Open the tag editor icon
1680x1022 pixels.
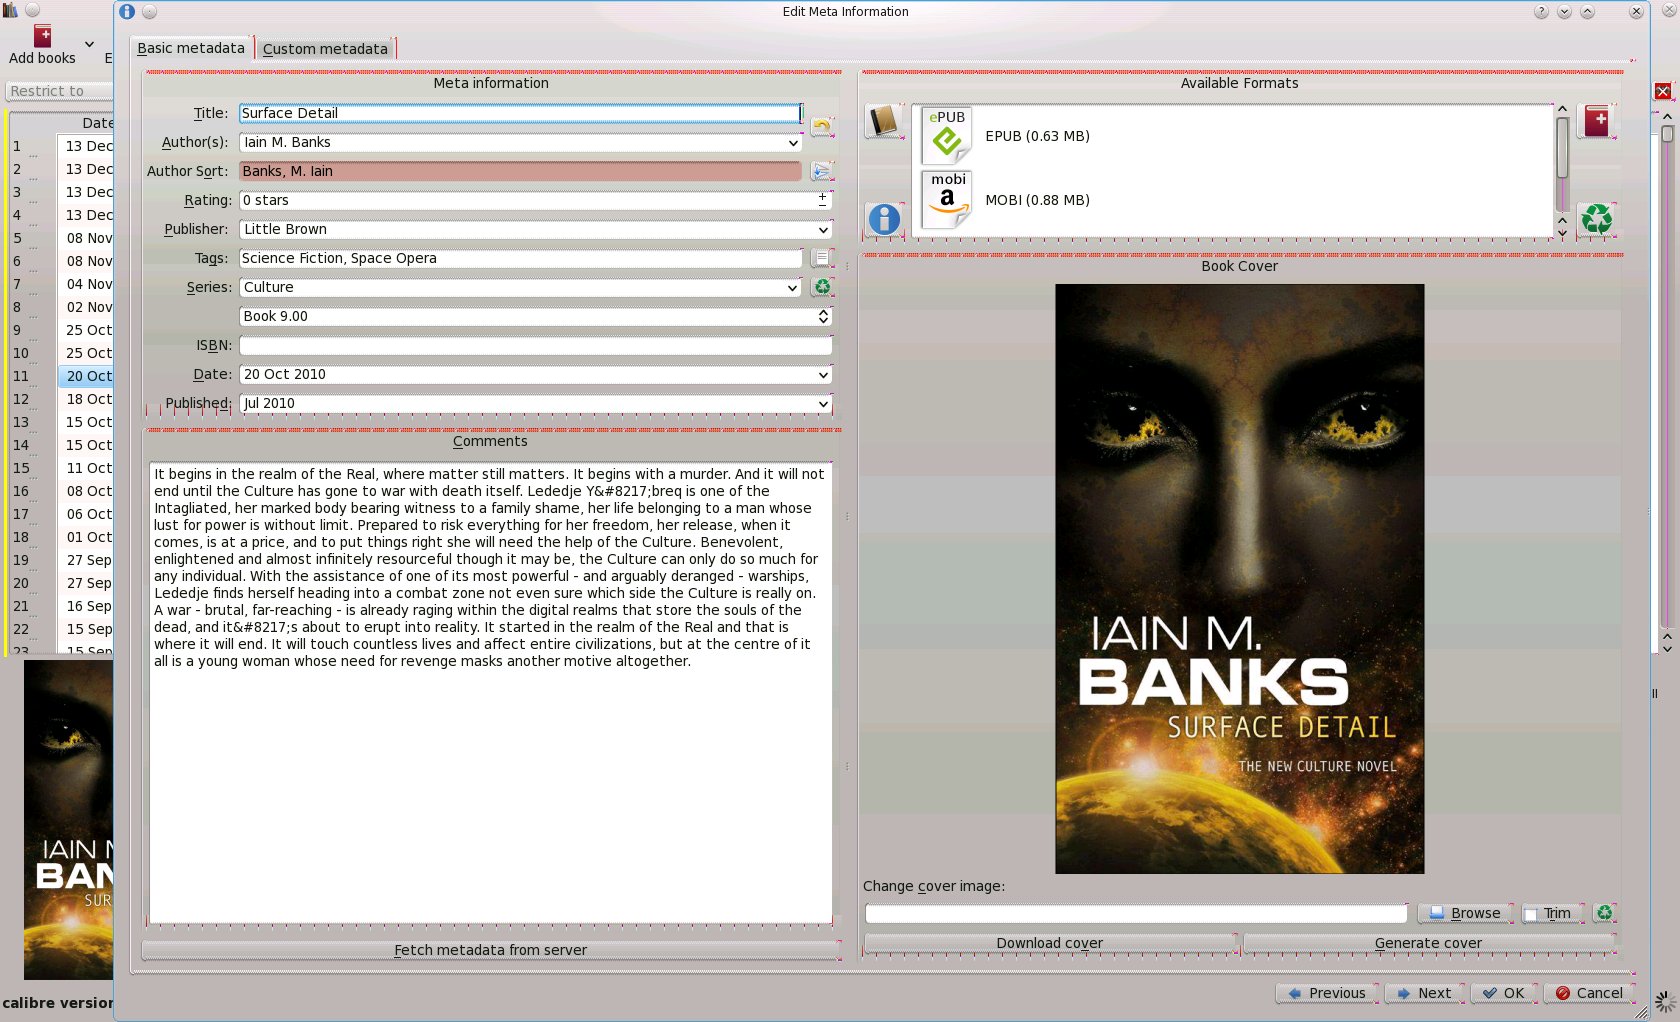tap(821, 258)
